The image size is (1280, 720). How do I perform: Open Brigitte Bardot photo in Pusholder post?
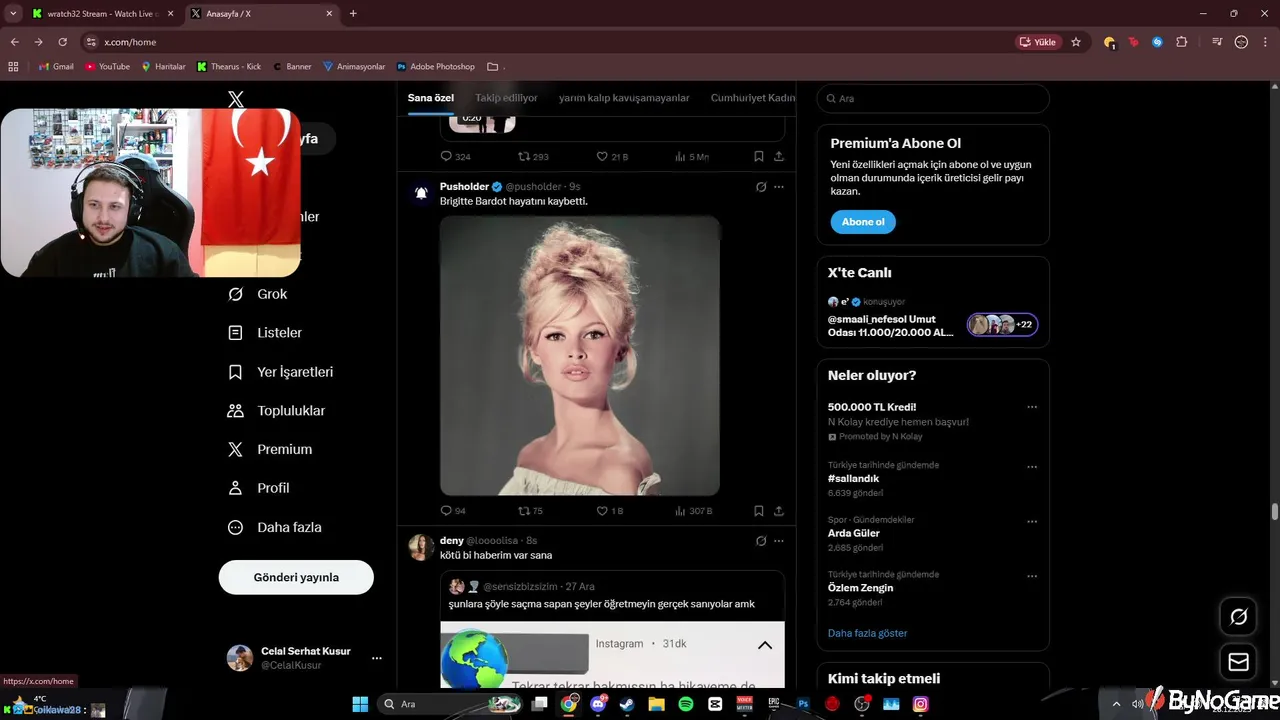580,355
